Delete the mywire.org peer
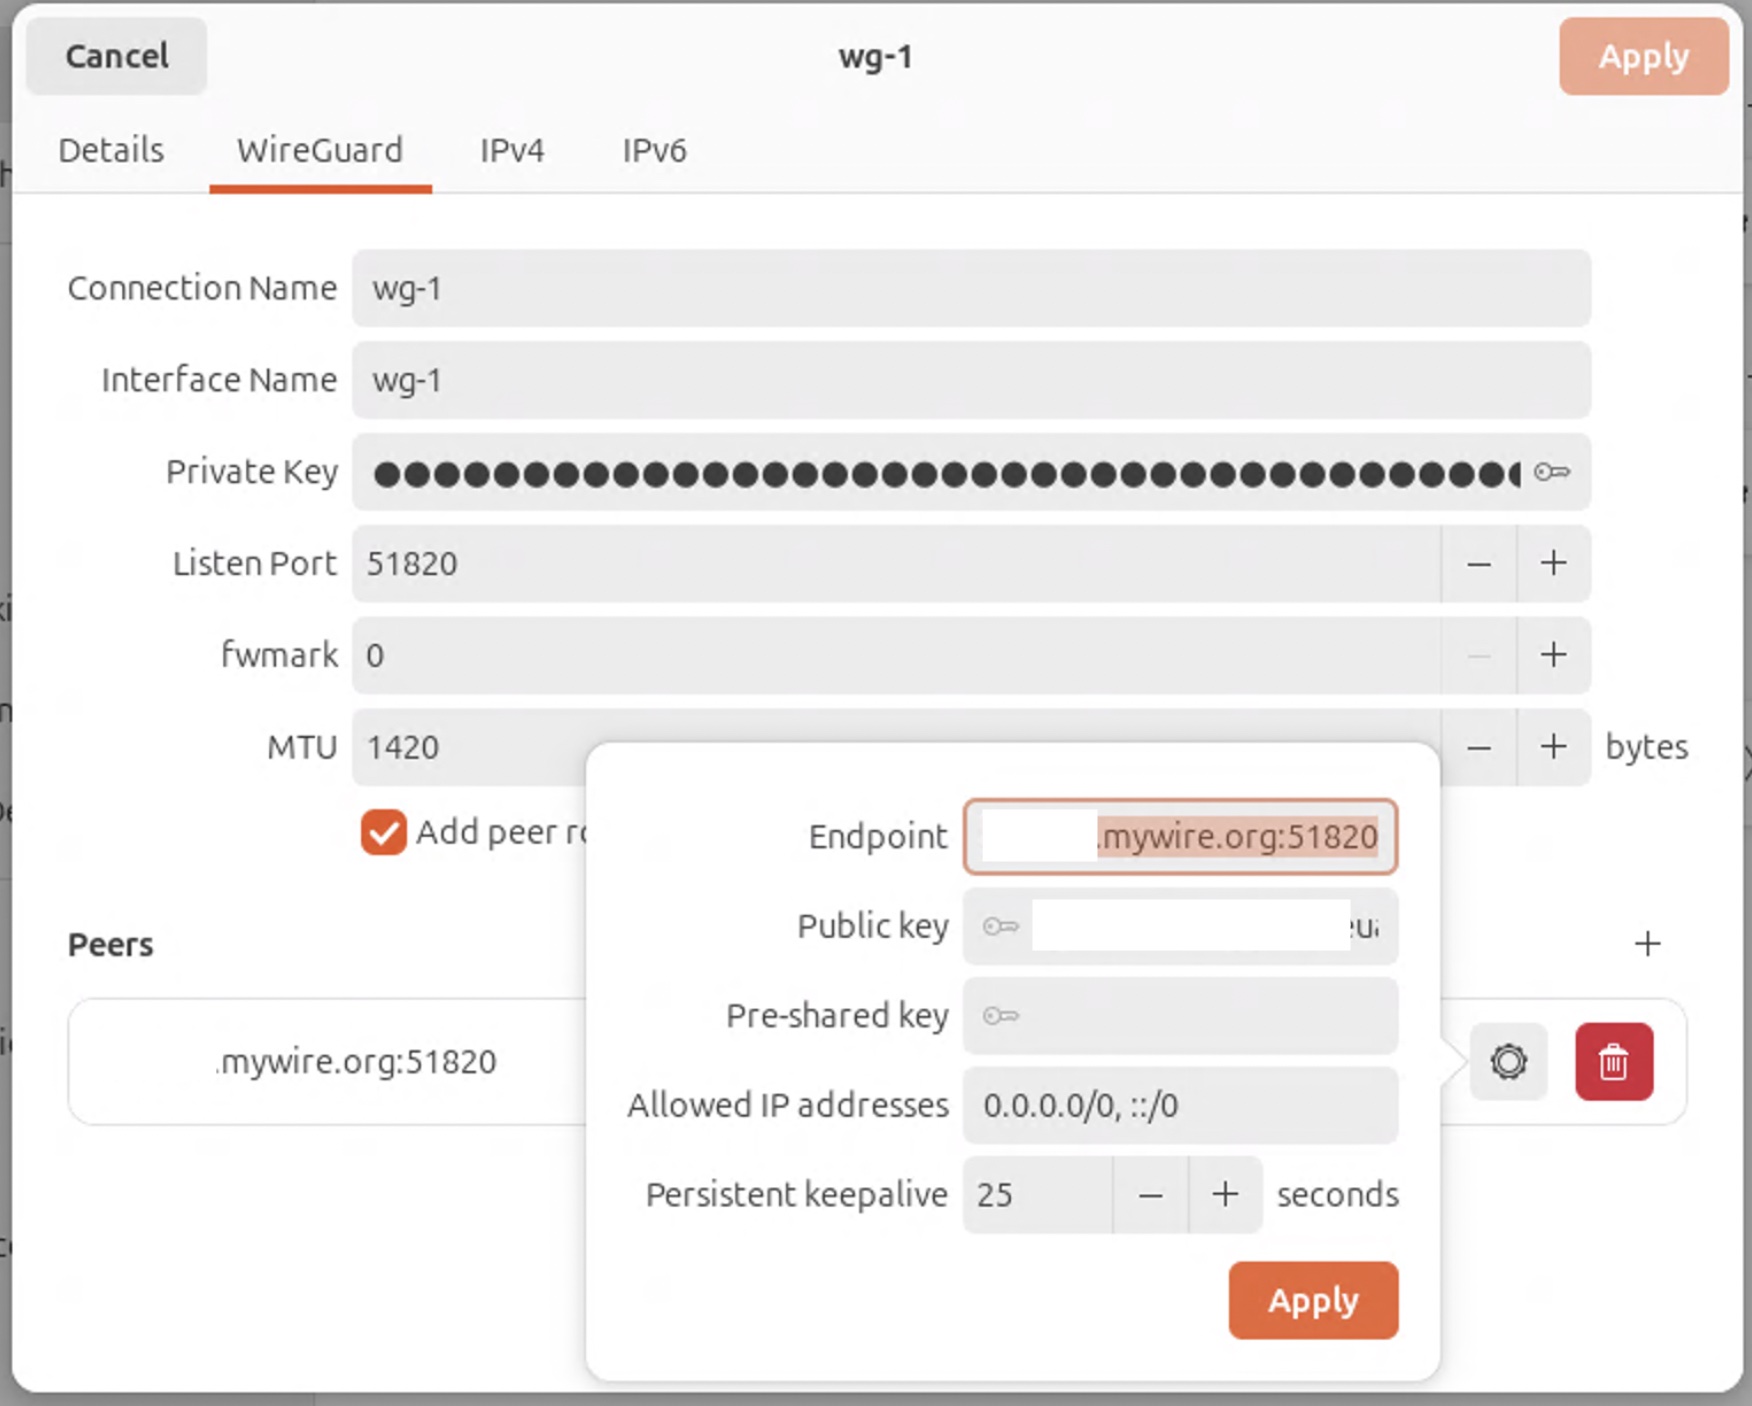Screen dimensions: 1752x1406 [1614, 1062]
